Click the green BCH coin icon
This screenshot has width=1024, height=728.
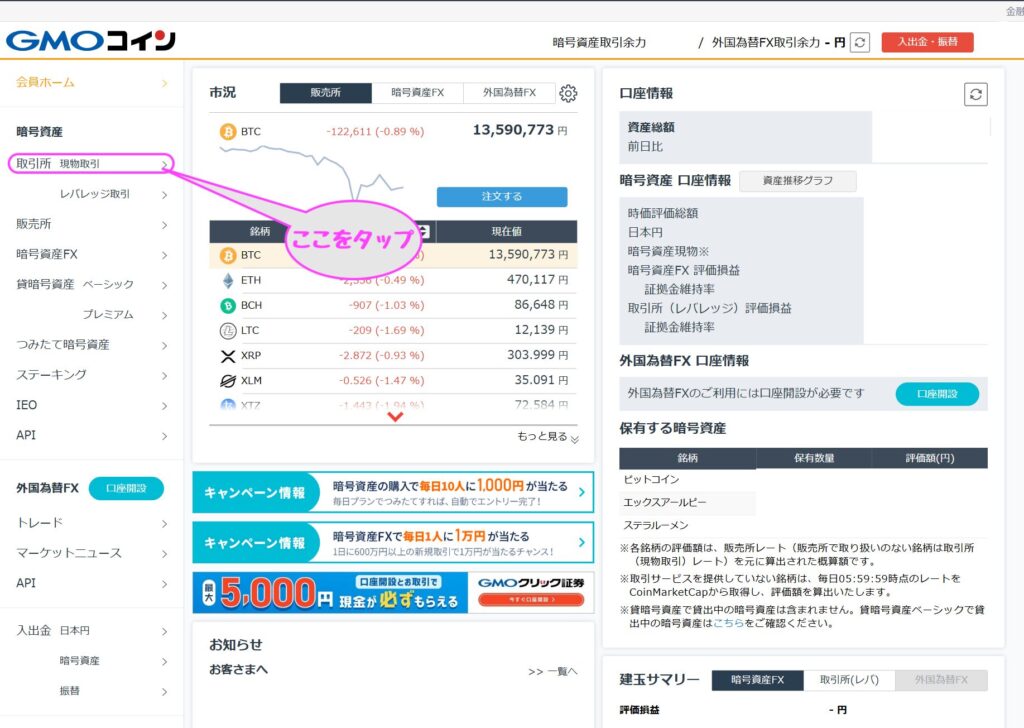[x=227, y=305]
